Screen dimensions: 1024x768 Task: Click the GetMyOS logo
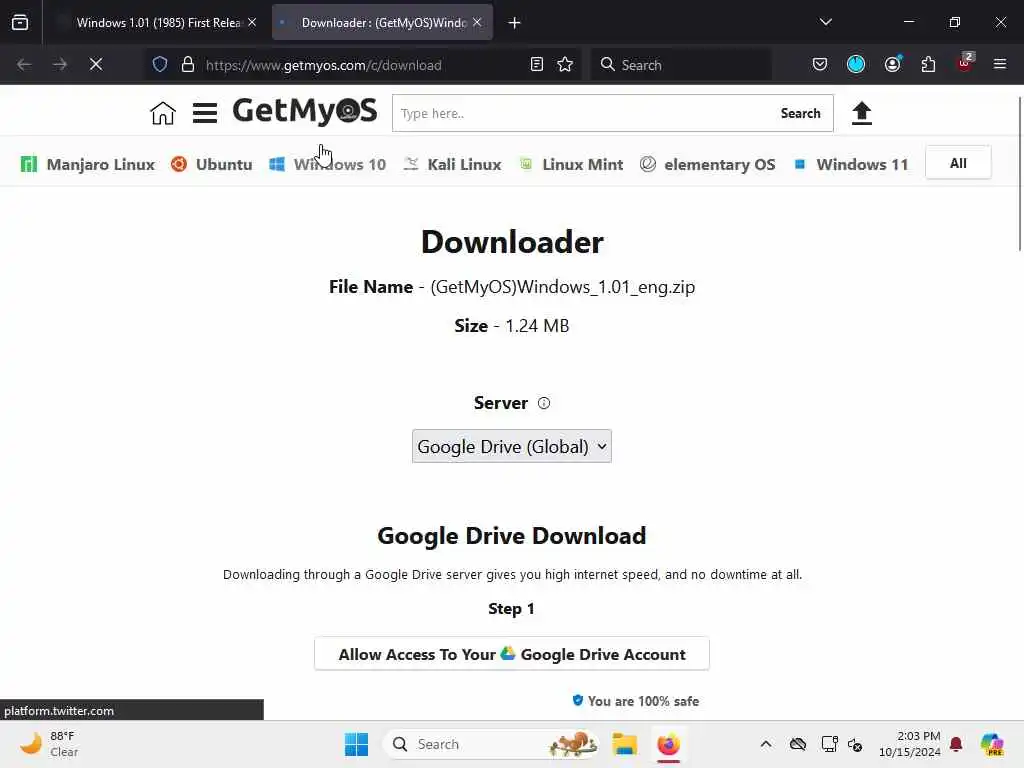point(305,110)
